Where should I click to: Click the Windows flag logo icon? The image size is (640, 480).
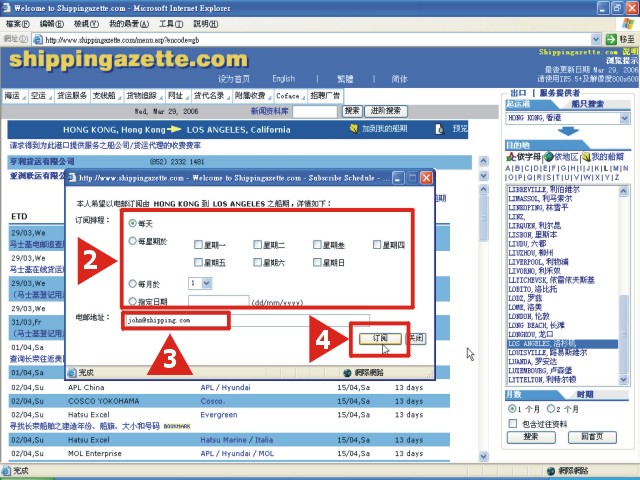pyautogui.click(x=628, y=24)
